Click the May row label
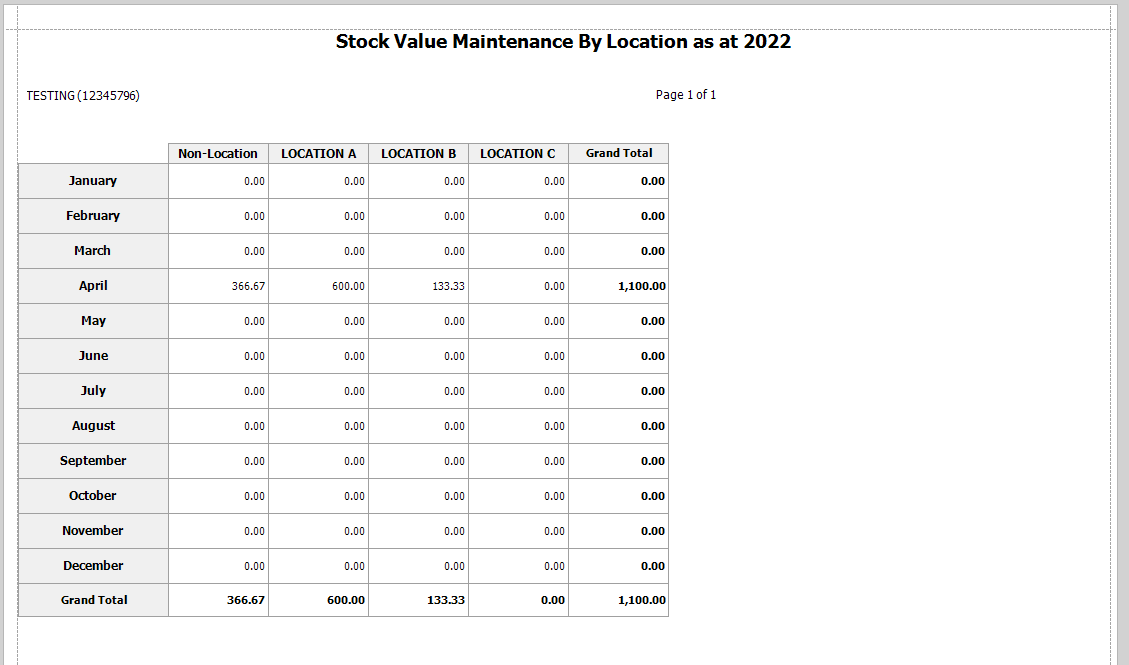Image resolution: width=1129 pixels, height=665 pixels. pos(93,321)
